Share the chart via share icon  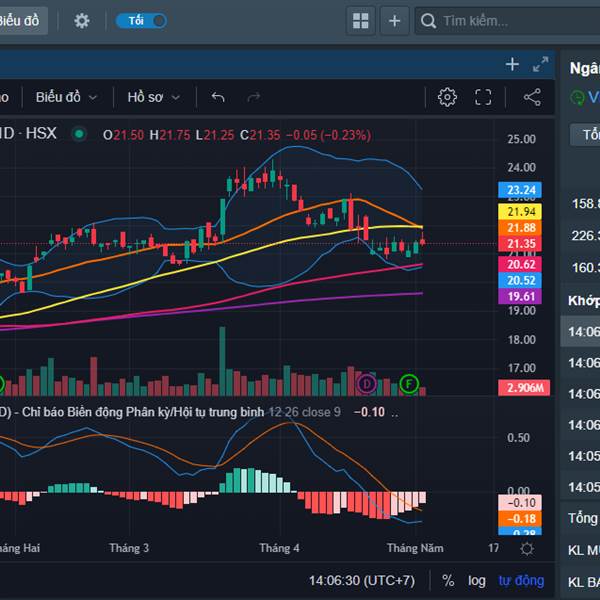pos(532,97)
